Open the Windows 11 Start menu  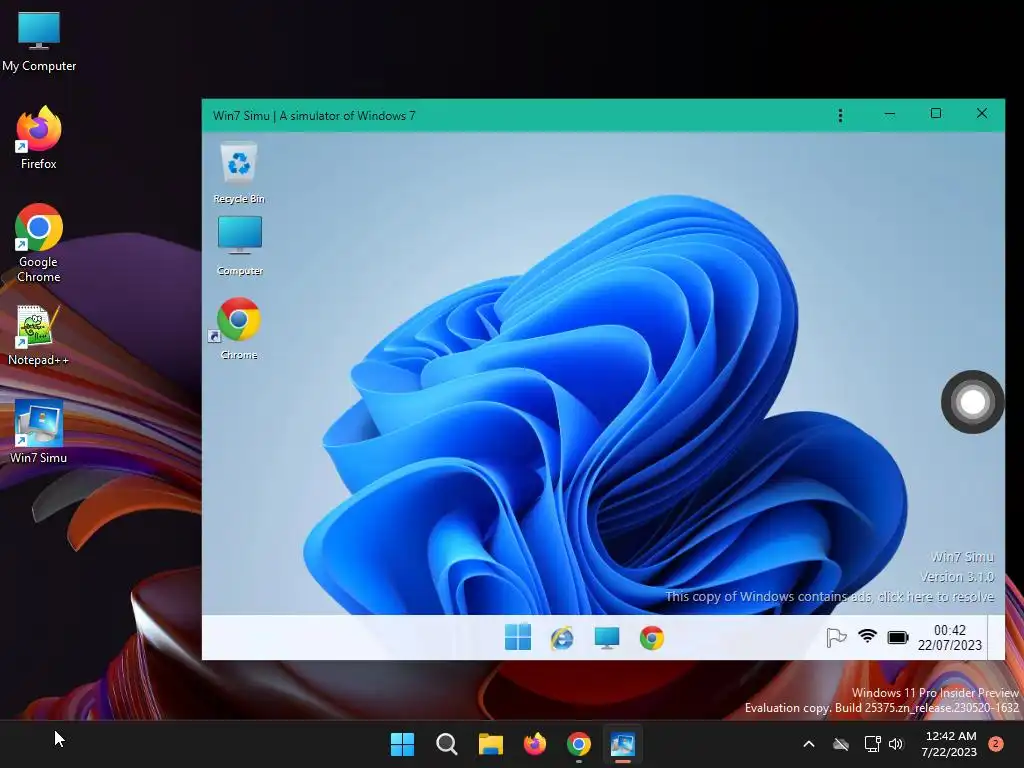402,744
